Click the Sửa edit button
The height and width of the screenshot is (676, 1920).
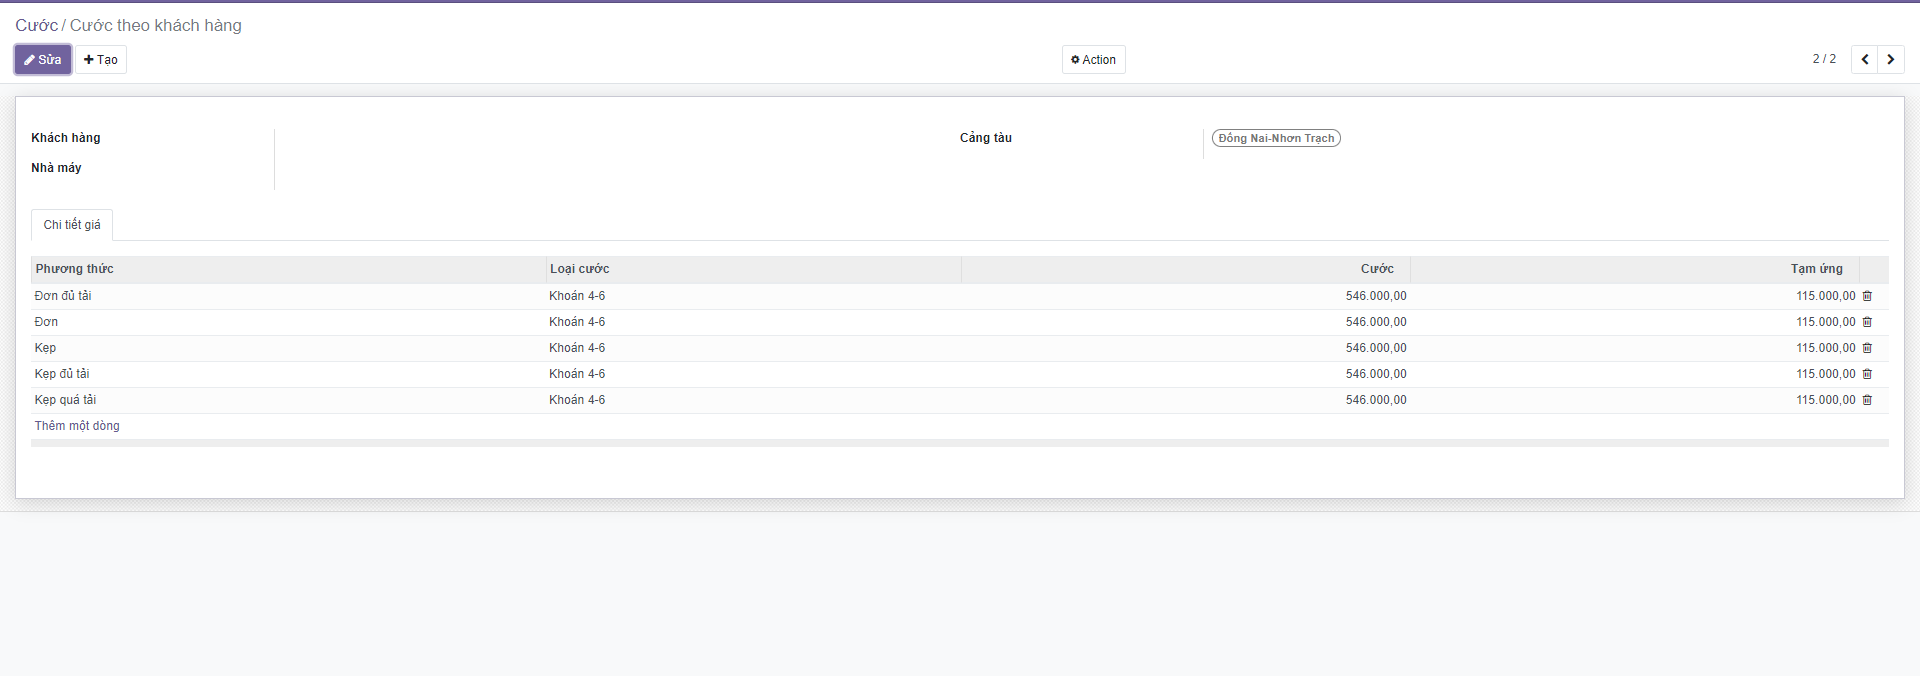point(43,60)
